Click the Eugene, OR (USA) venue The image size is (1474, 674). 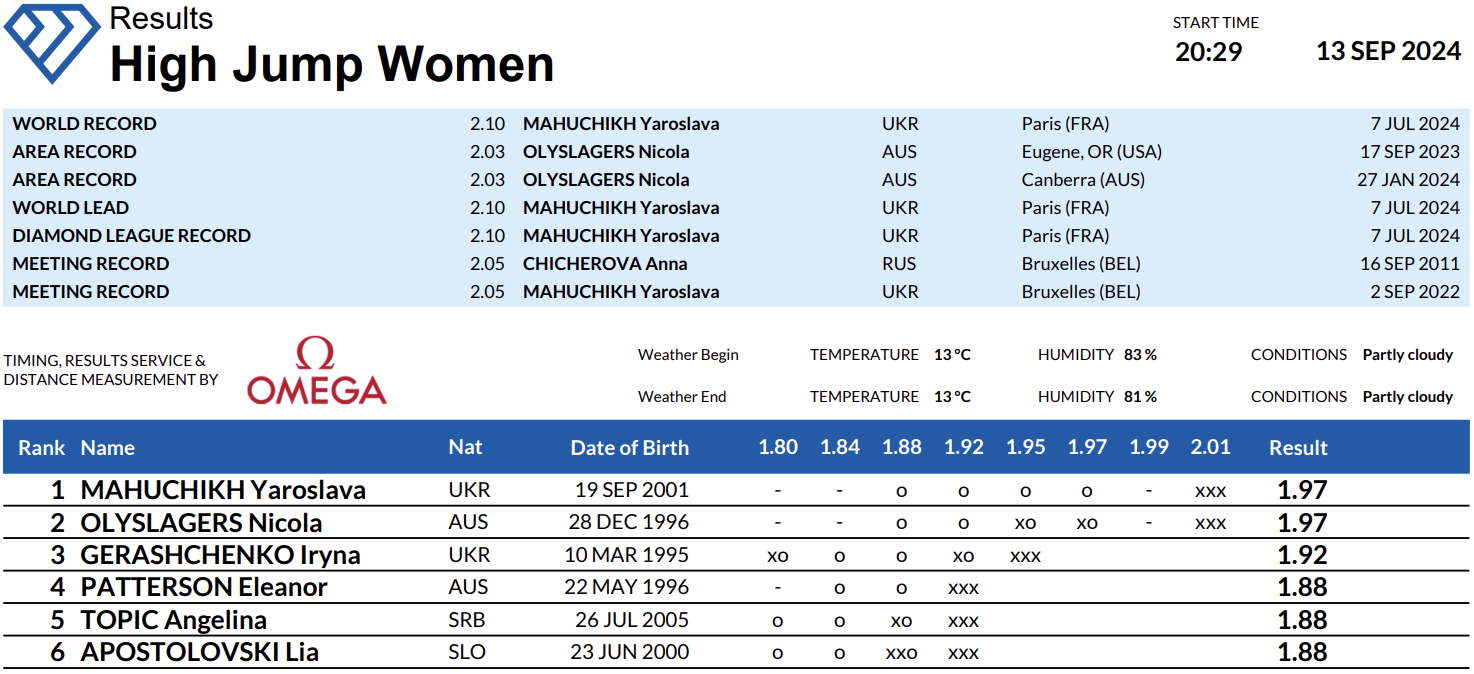[x=1091, y=152]
